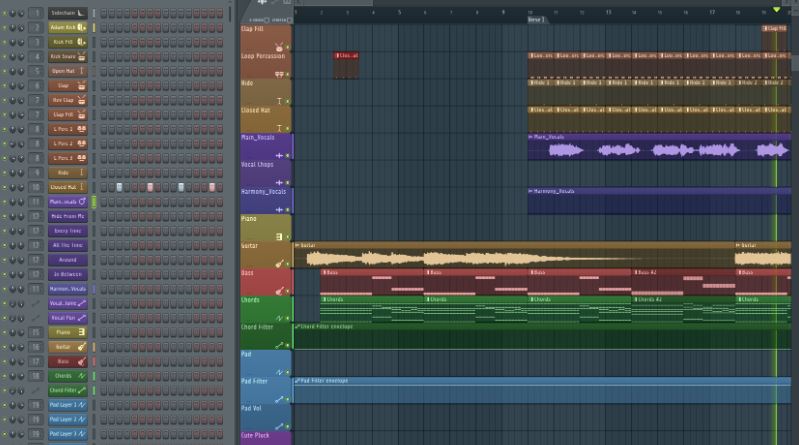Mute the Chords playlist track dot
This screenshot has width=799, height=445.
tap(287, 318)
